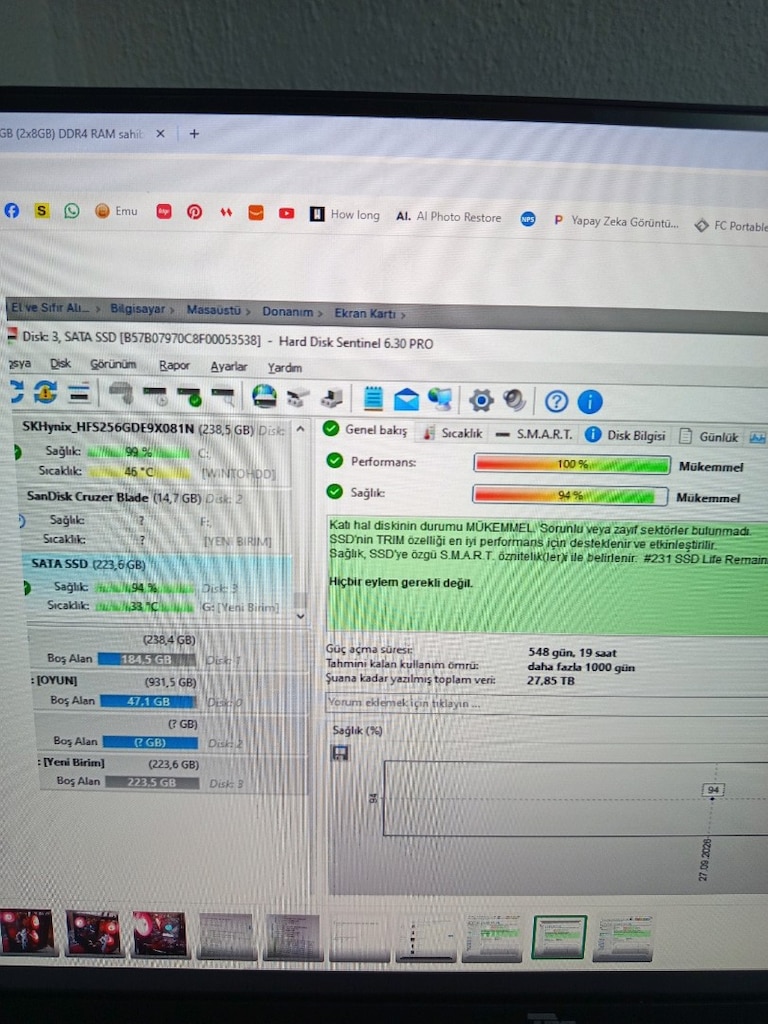Screen dimensions: 768x1024
Task: Click the 'daha fazla 1000 gün' lifetime value
Action: (x=581, y=667)
